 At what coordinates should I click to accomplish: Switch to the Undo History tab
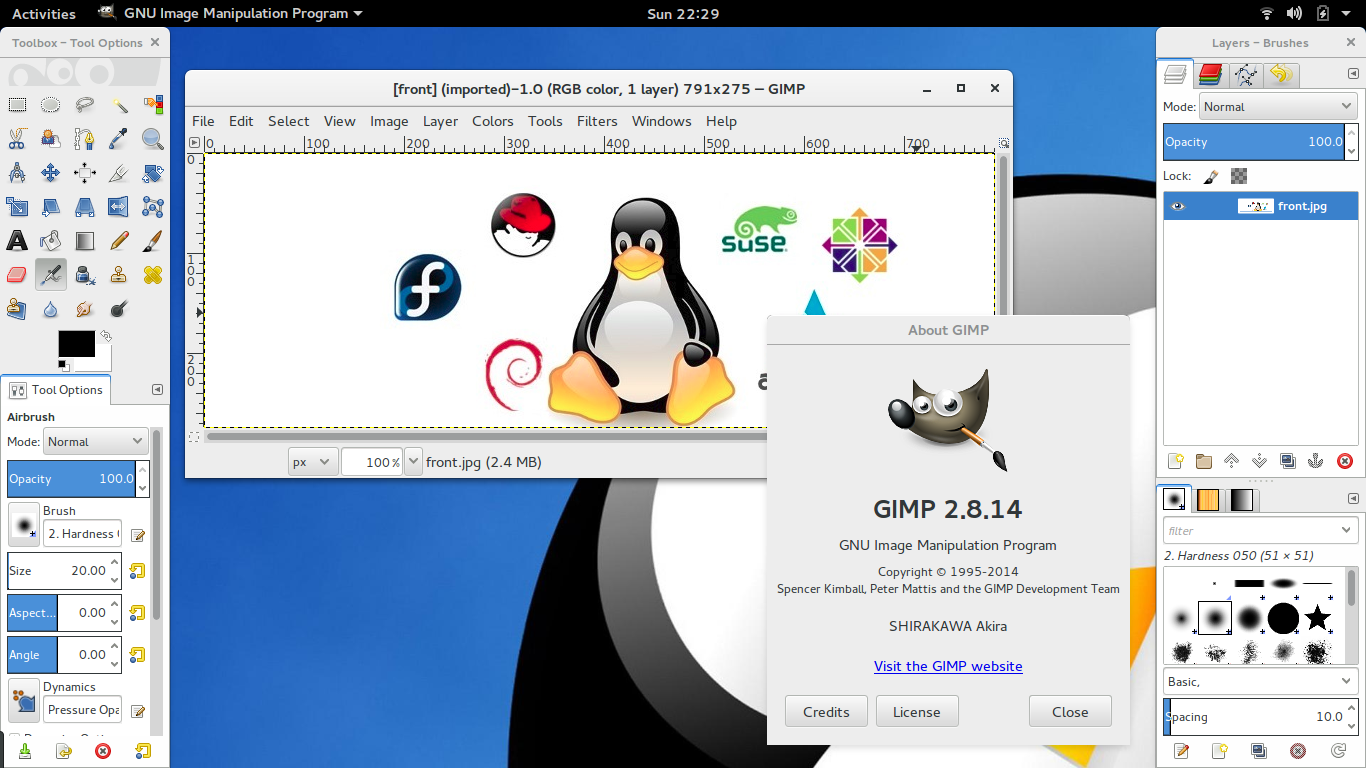coord(1281,75)
